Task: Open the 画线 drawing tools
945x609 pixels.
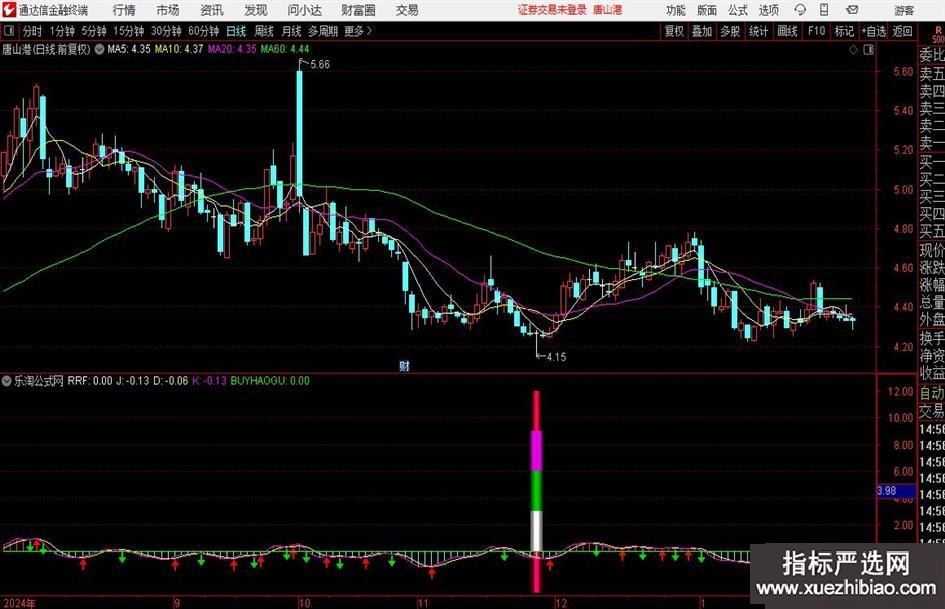Action: (x=788, y=31)
